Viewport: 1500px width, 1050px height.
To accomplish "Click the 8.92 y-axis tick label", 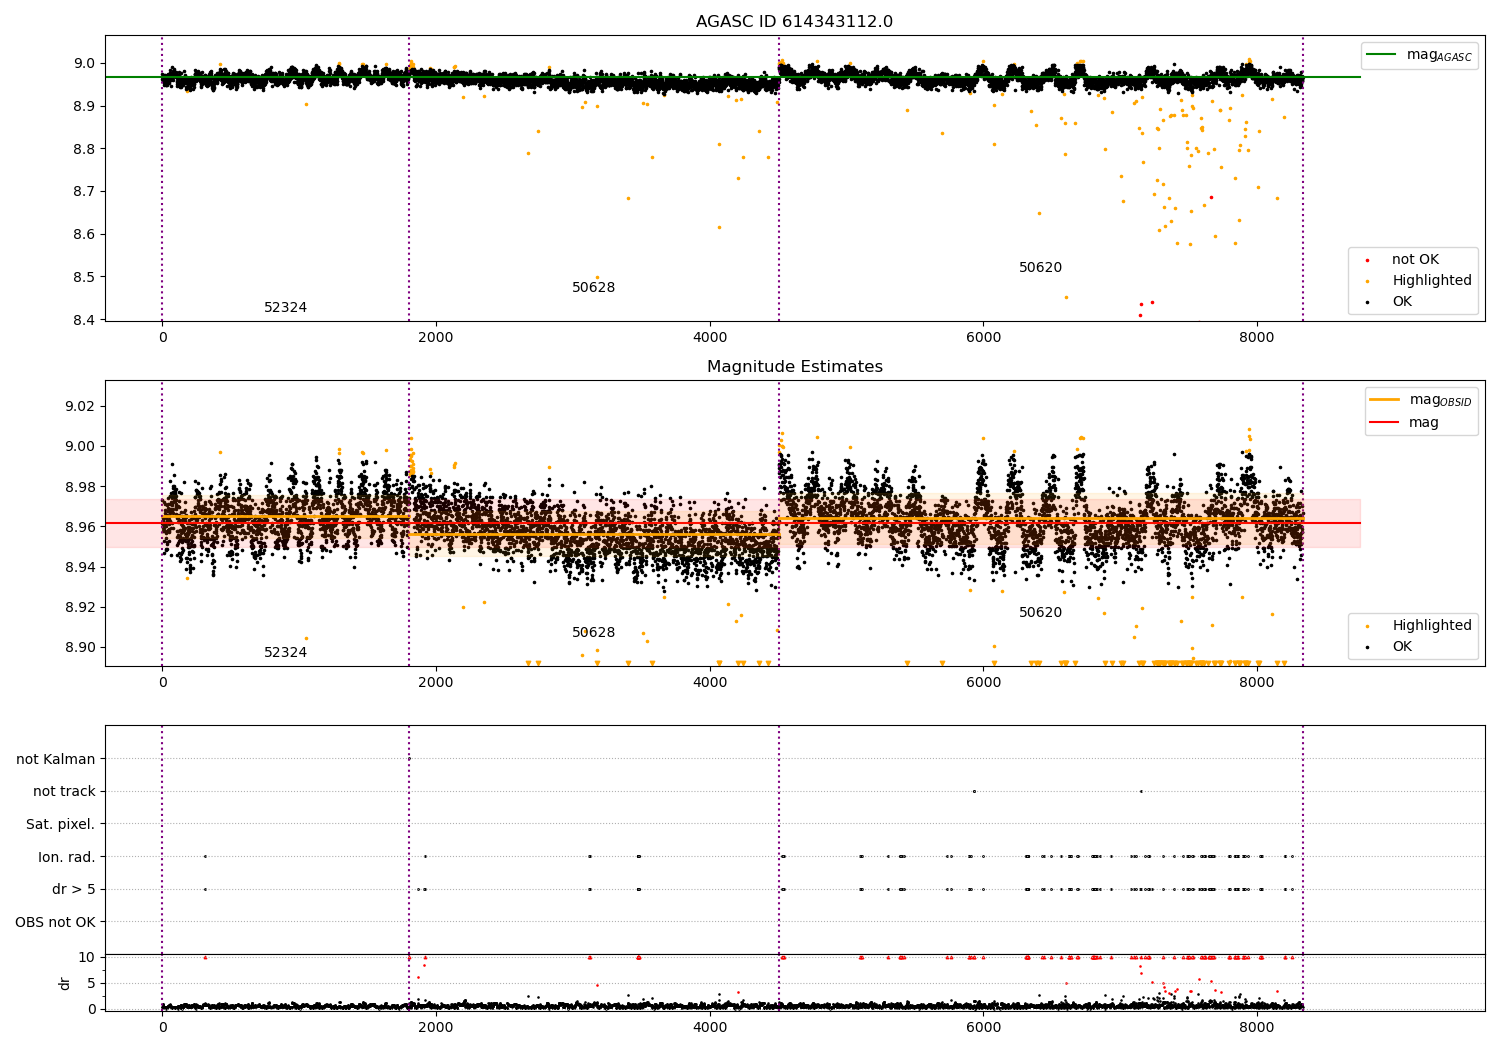I will point(81,607).
